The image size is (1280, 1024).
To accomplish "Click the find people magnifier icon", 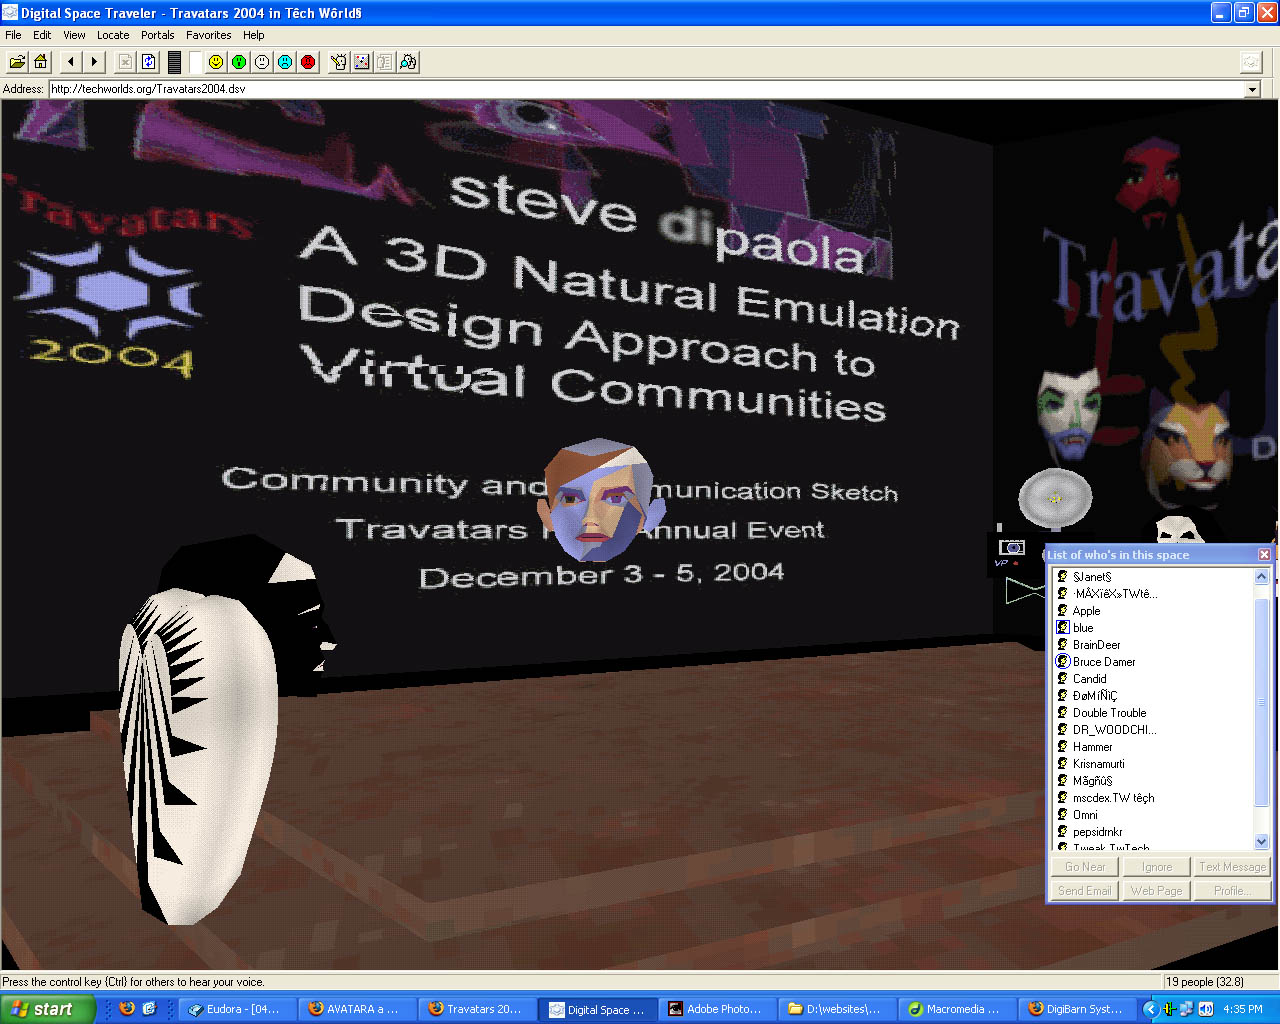I will 408,62.
